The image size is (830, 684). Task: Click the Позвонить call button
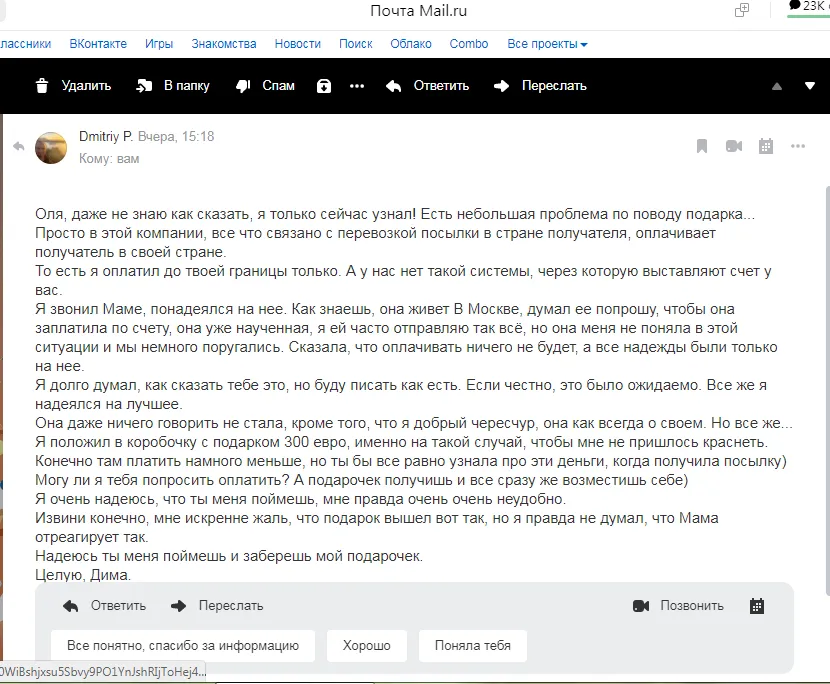[692, 606]
